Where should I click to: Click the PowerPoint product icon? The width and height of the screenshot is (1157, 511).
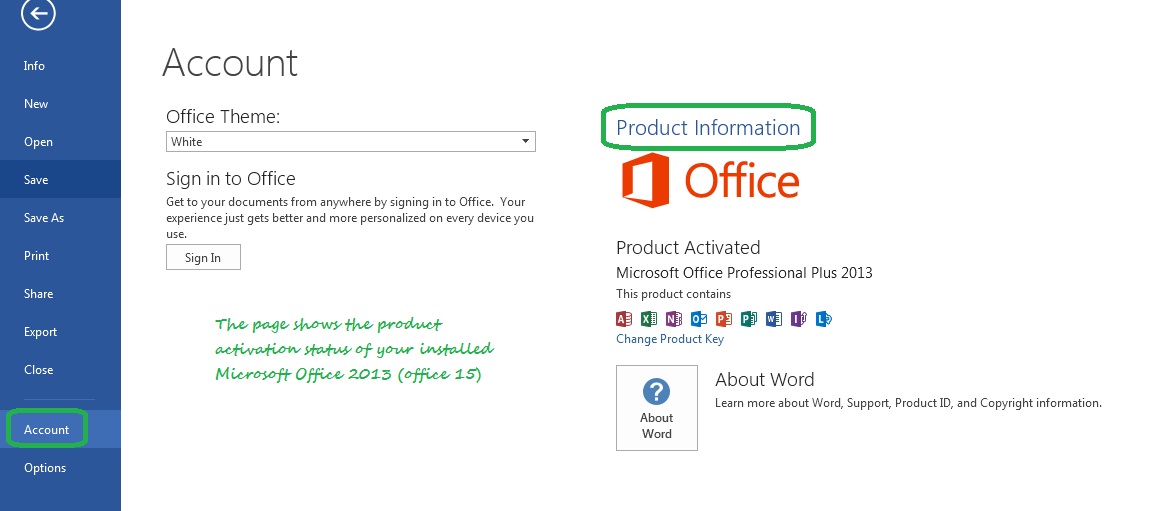[x=724, y=319]
